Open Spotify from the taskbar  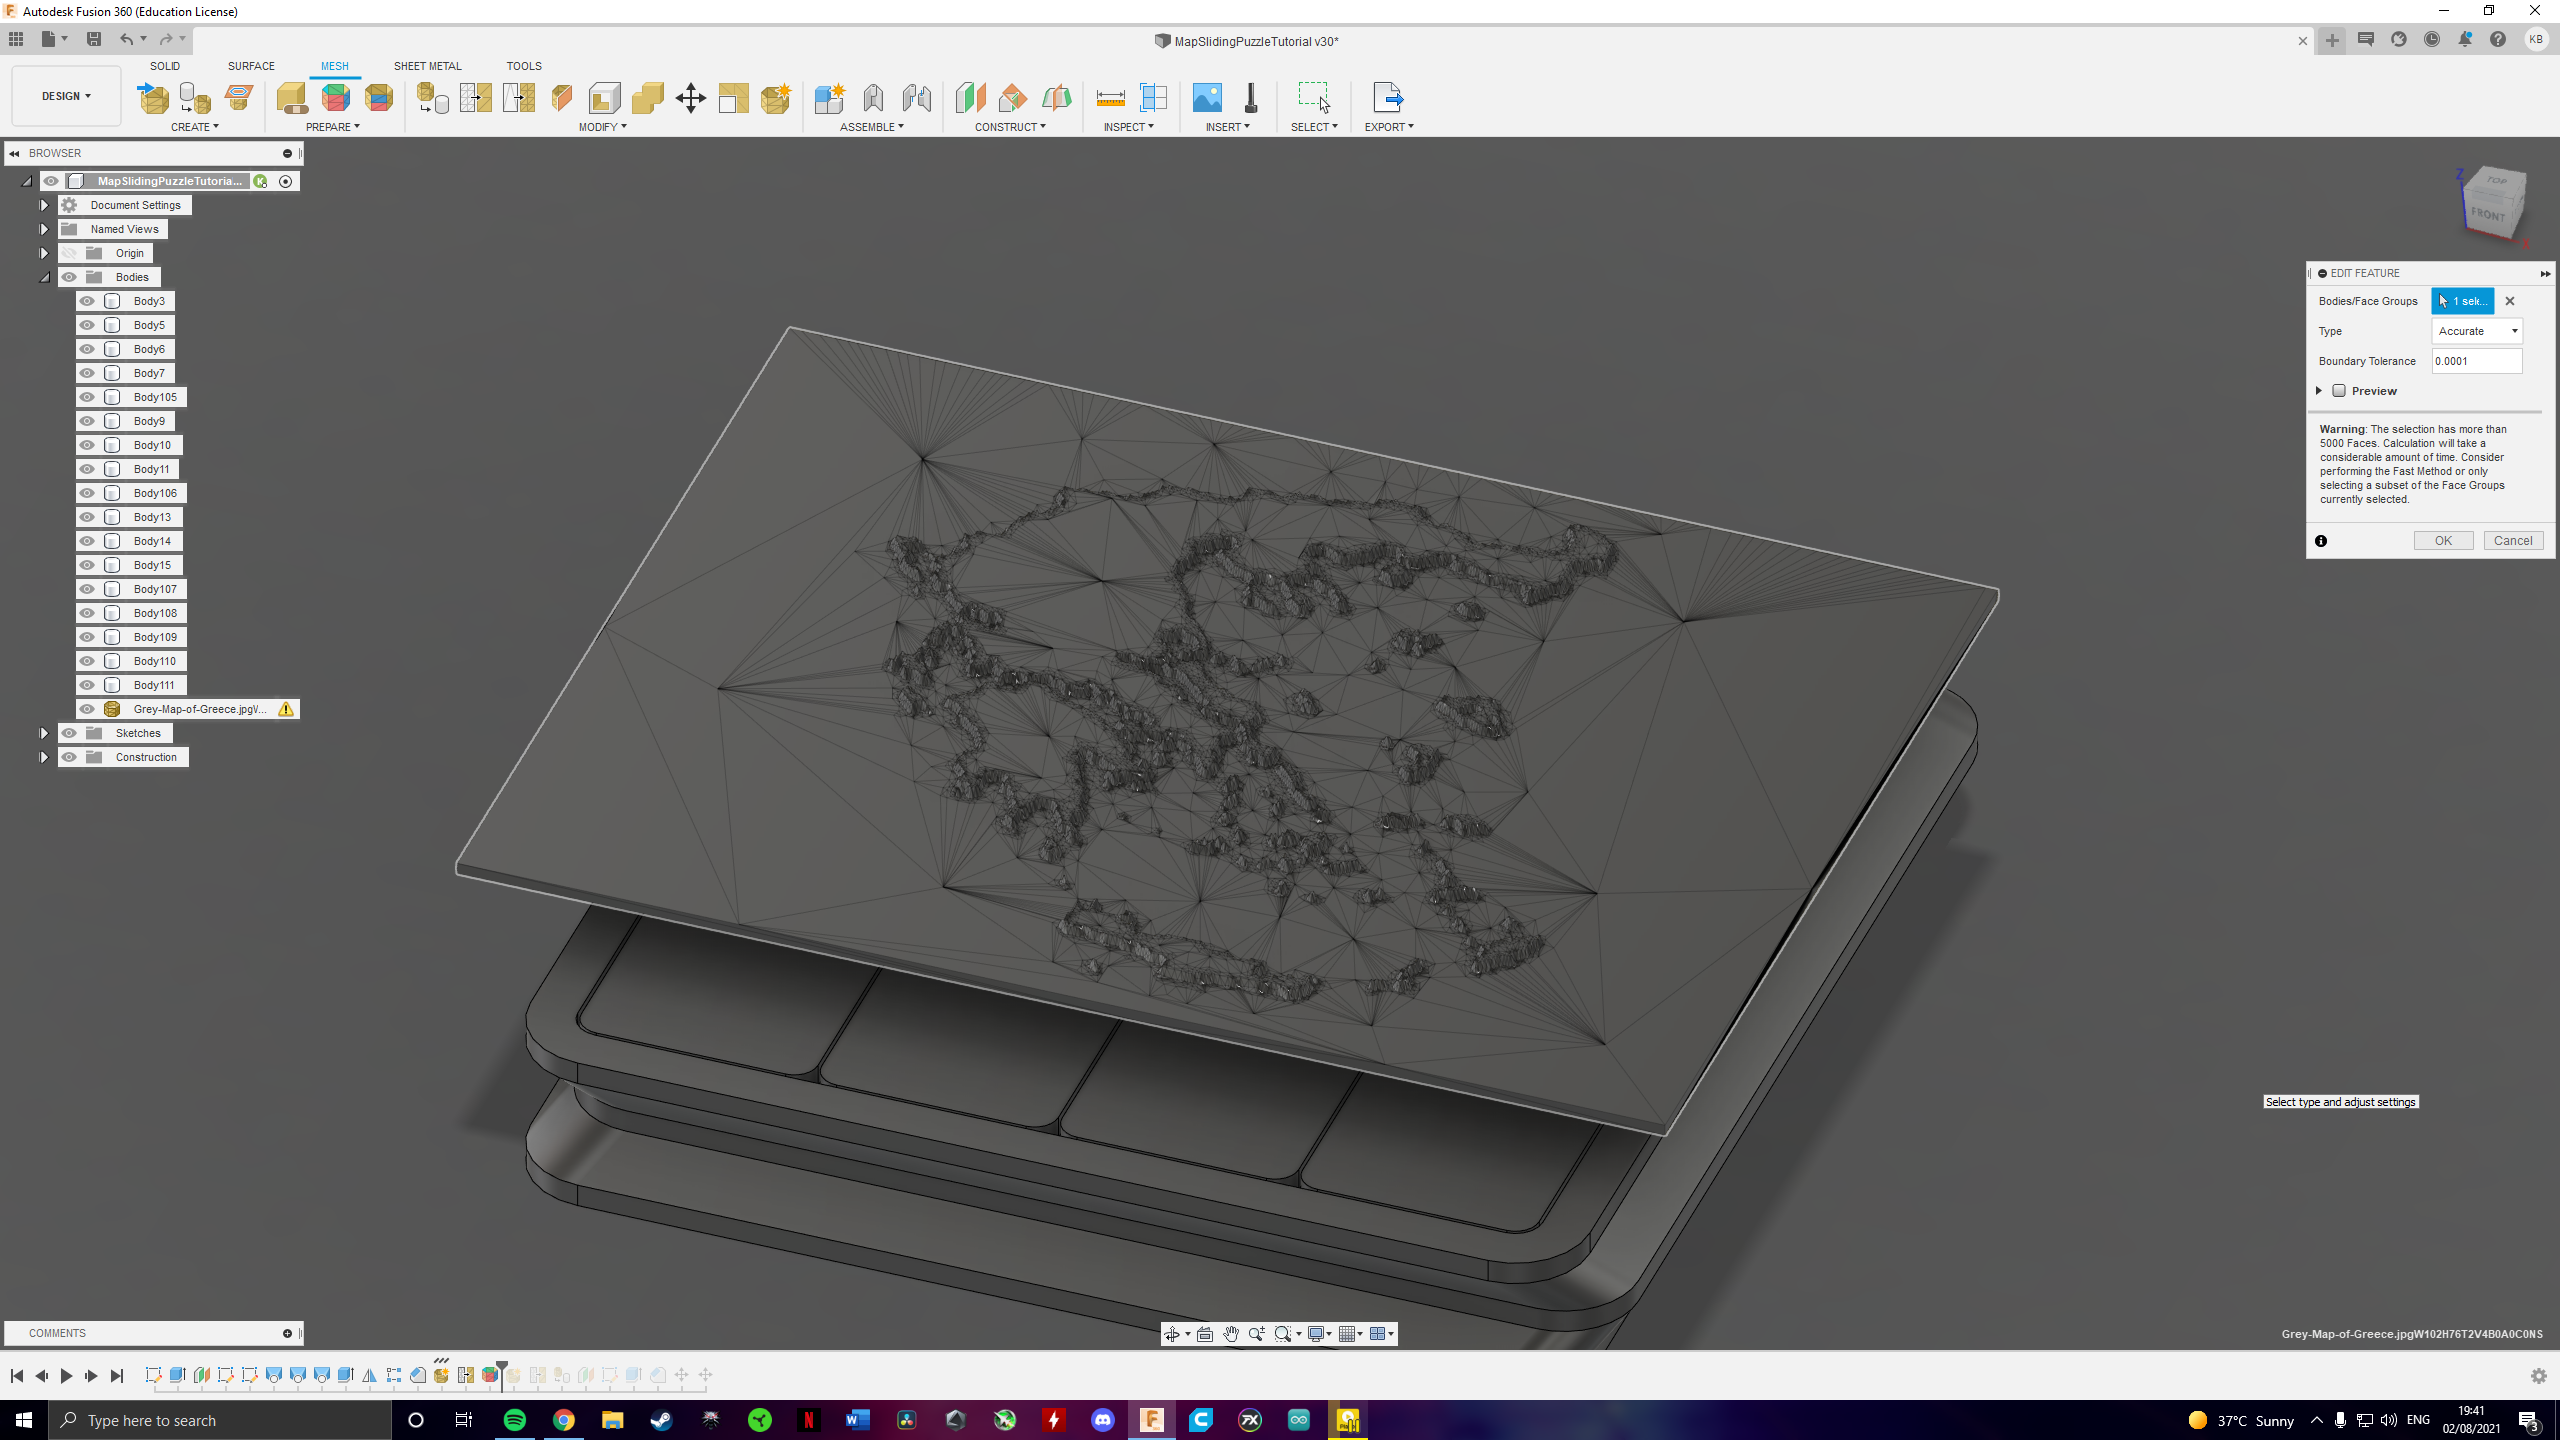coord(515,1420)
